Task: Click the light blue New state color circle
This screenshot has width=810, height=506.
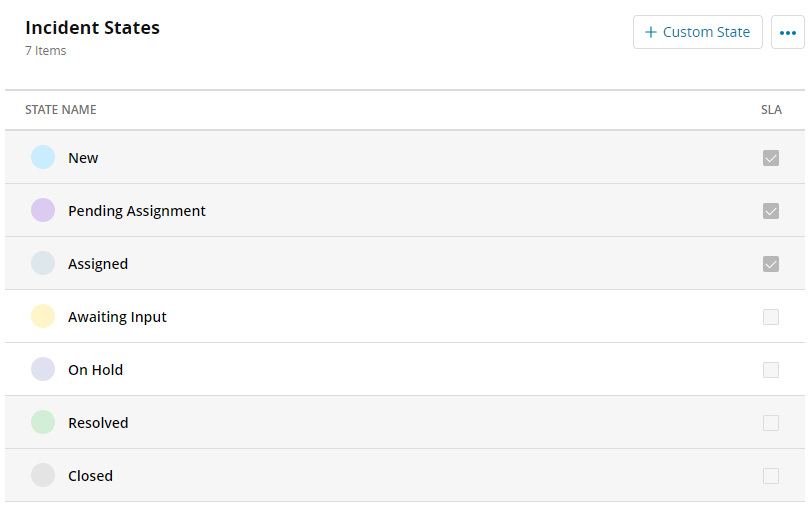Action: [x=43, y=157]
